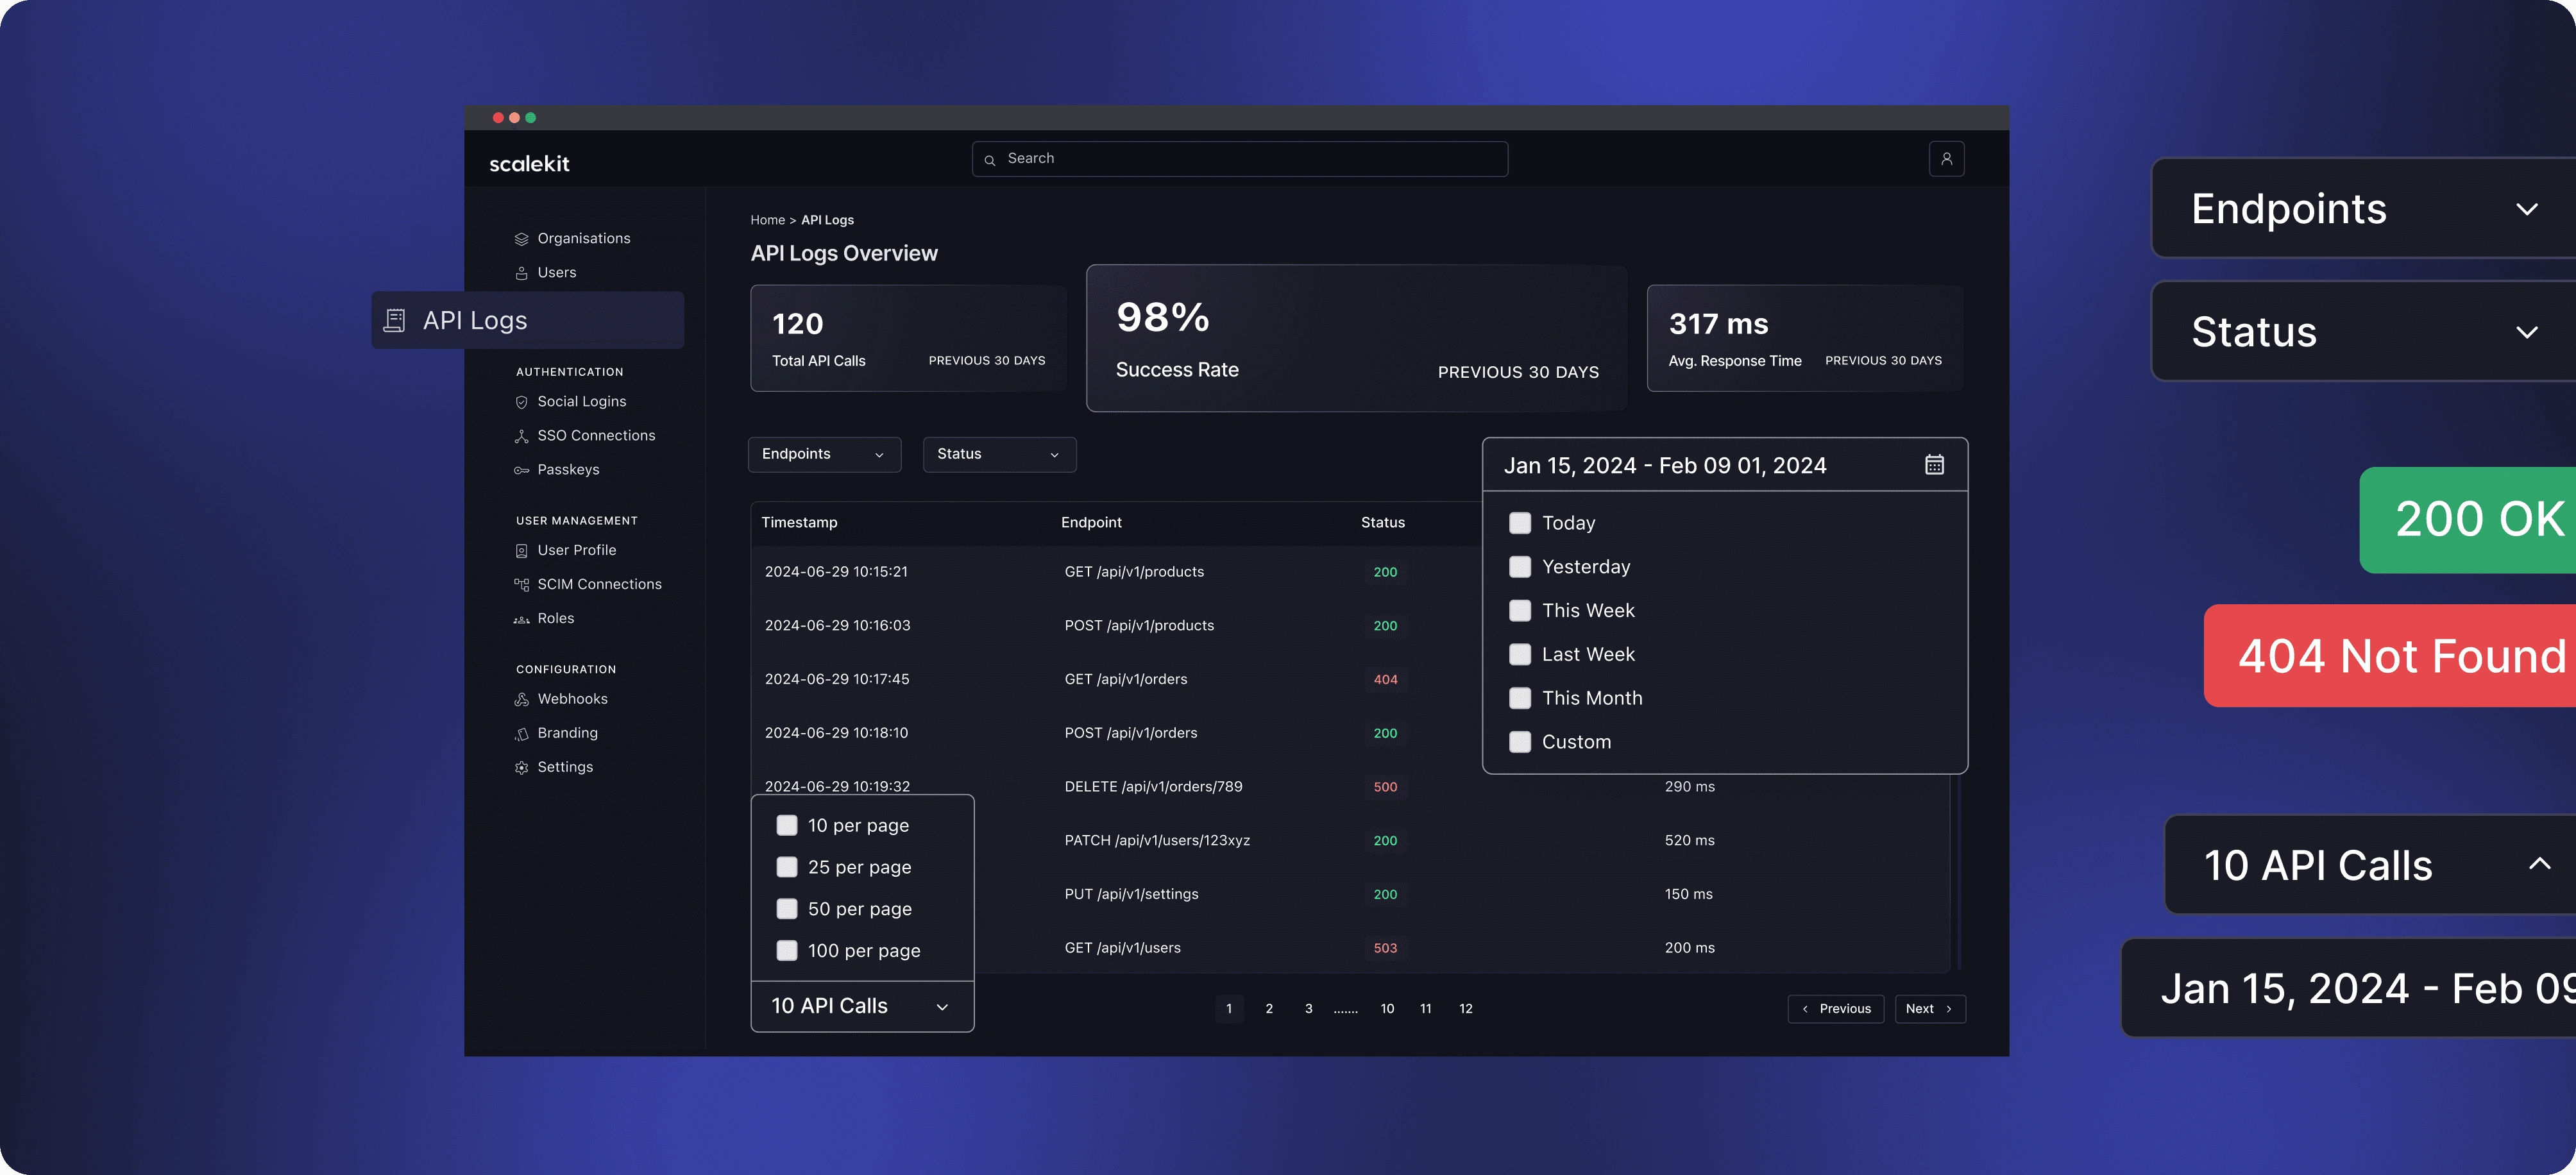This screenshot has width=2576, height=1175.
Task: Click the user profile icon in header
Action: pyautogui.click(x=1946, y=159)
